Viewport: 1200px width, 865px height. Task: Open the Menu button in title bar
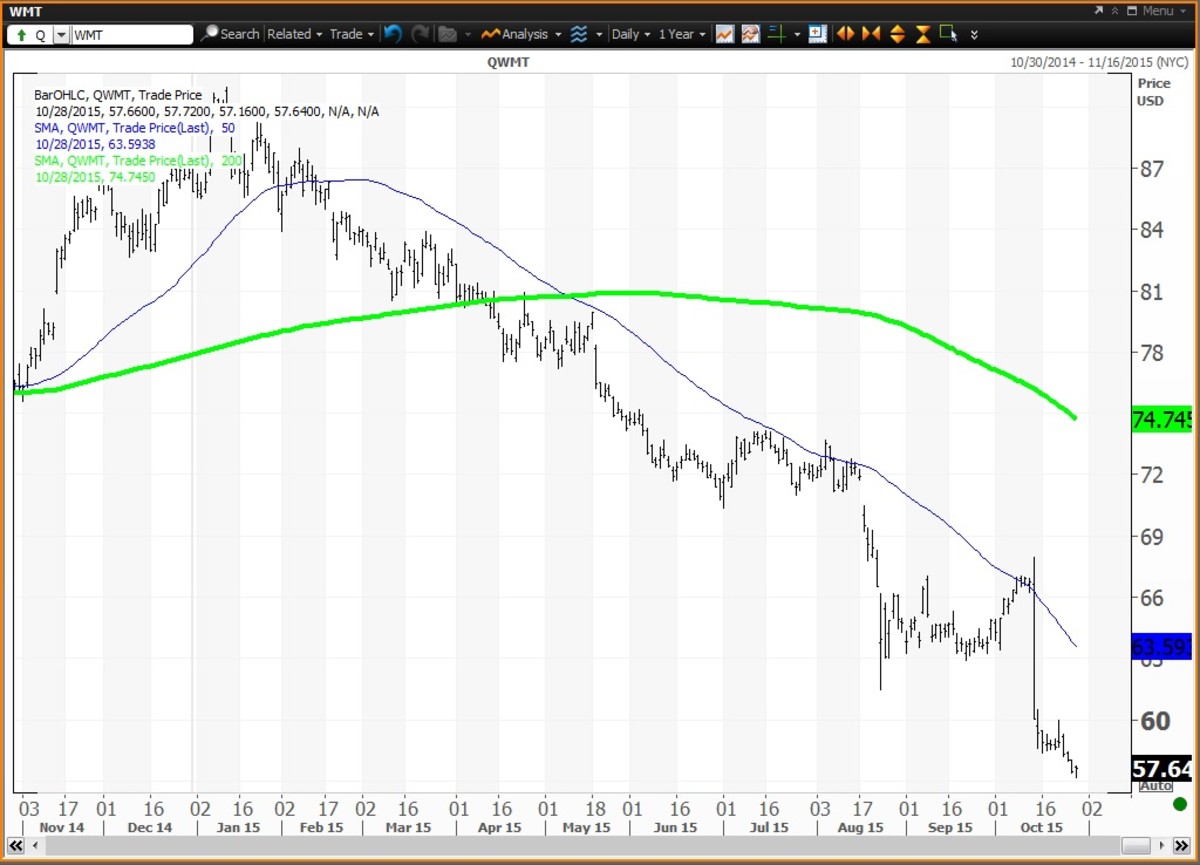click(1156, 11)
